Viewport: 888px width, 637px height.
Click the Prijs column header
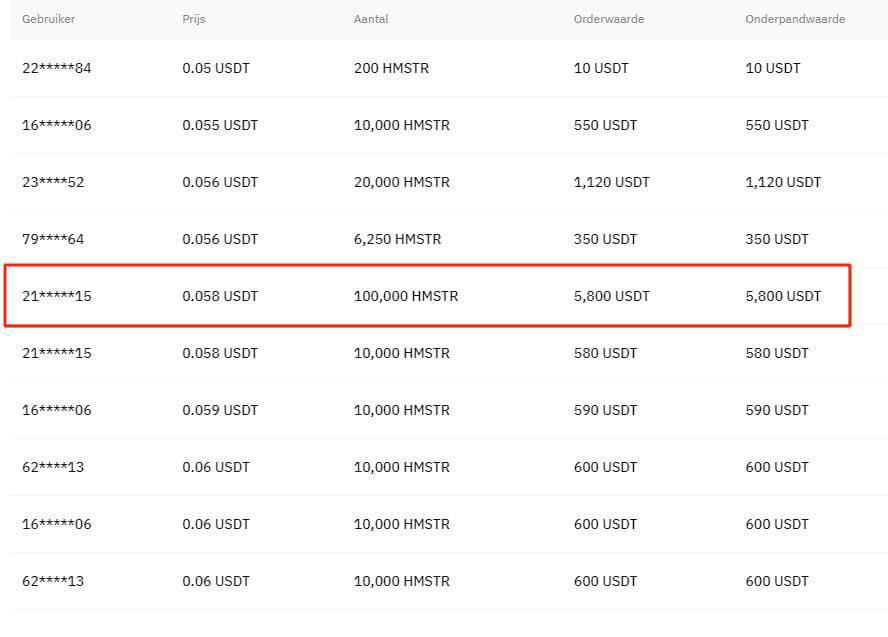coord(195,19)
